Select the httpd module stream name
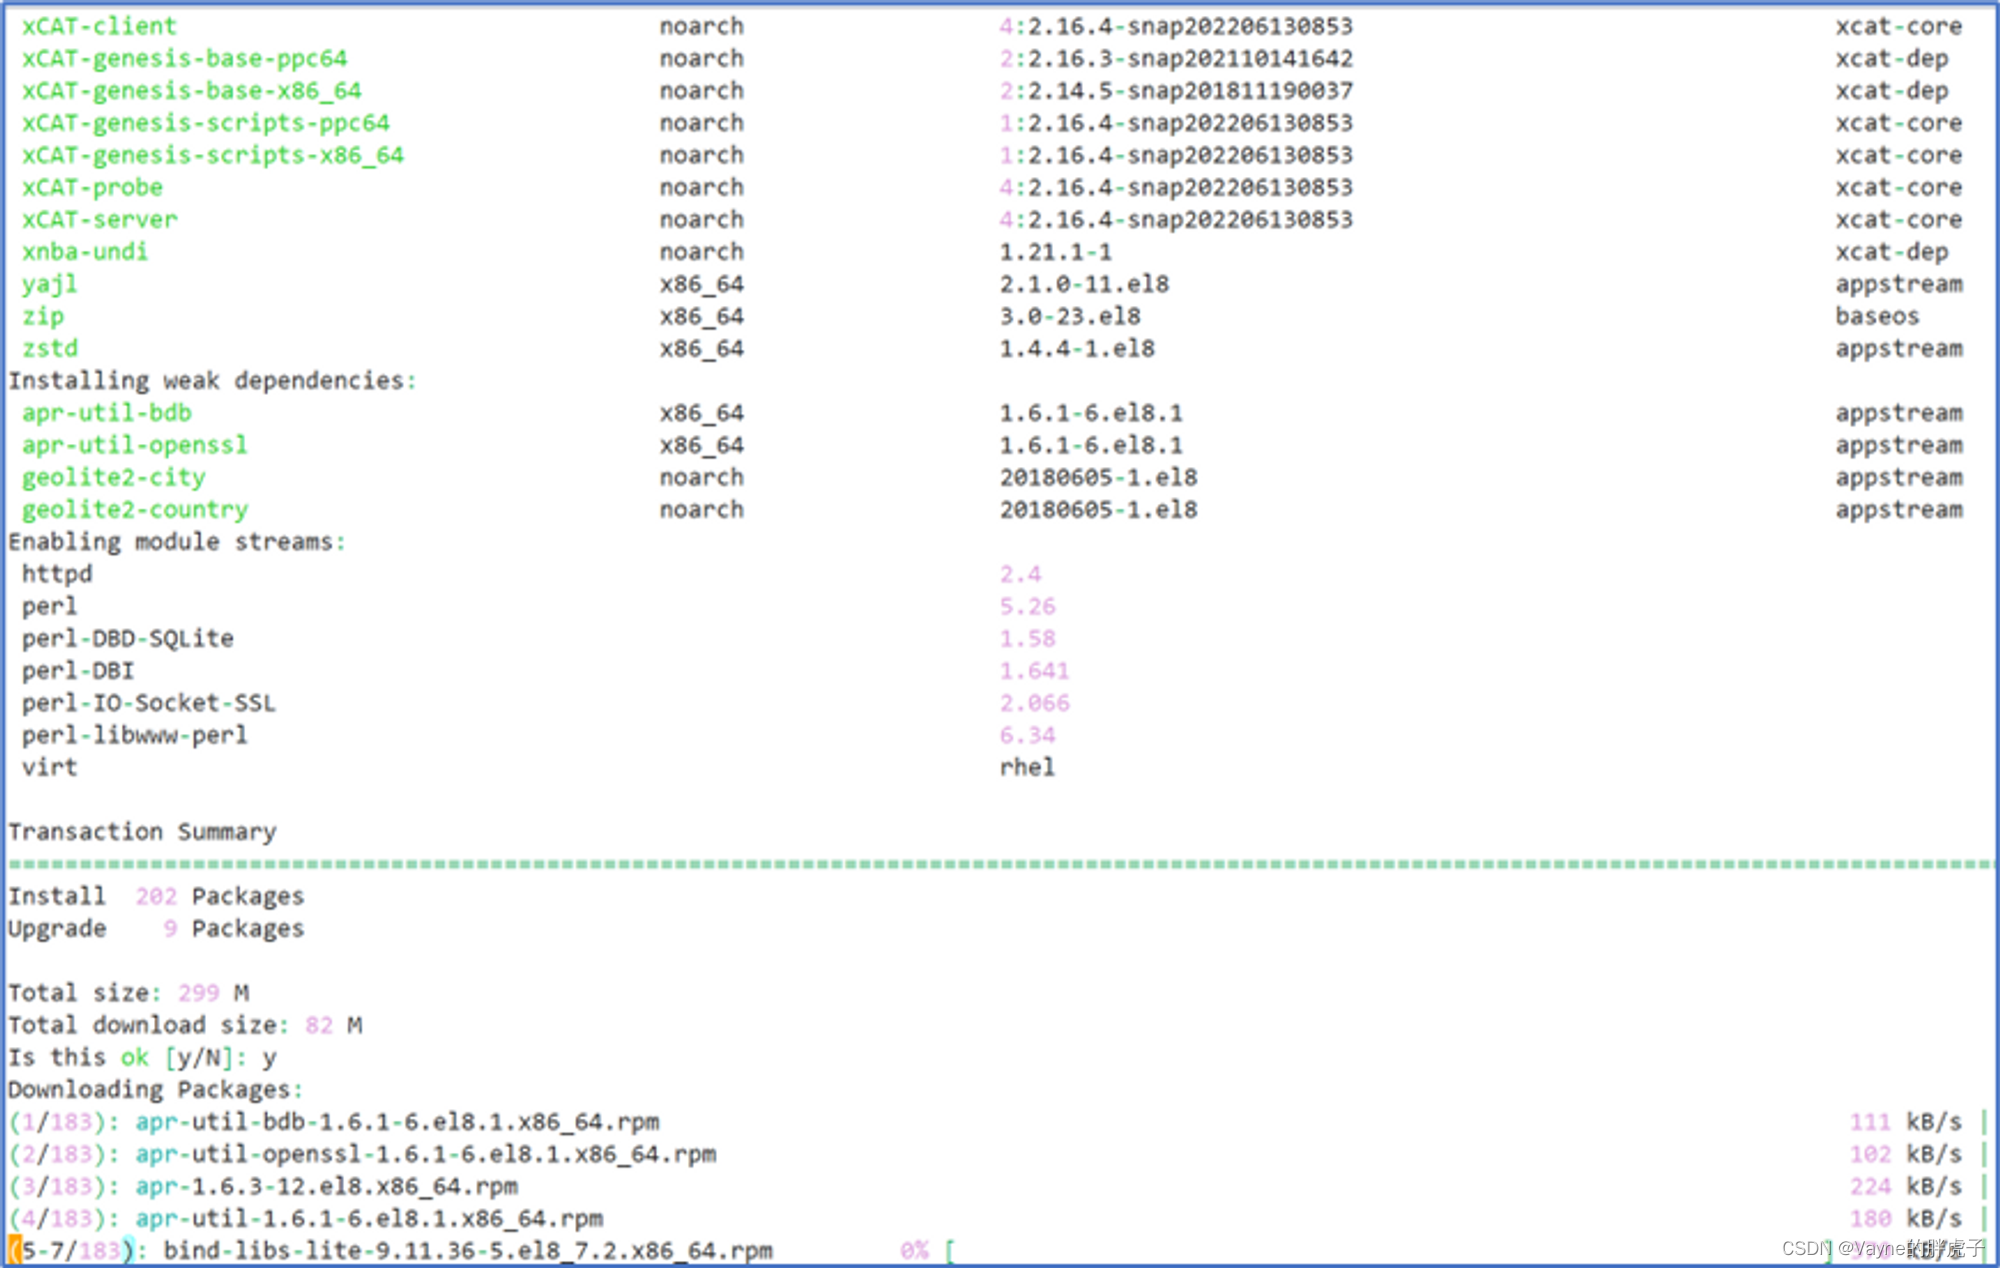2000x1268 pixels. (x=57, y=574)
